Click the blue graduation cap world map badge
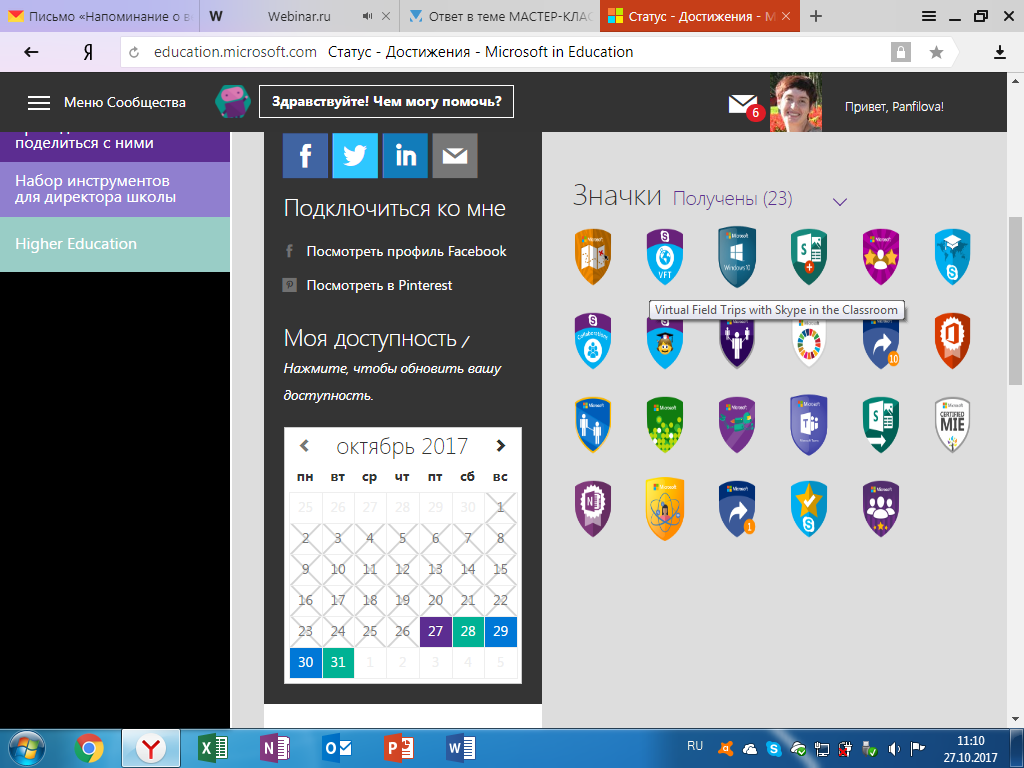 click(x=952, y=257)
